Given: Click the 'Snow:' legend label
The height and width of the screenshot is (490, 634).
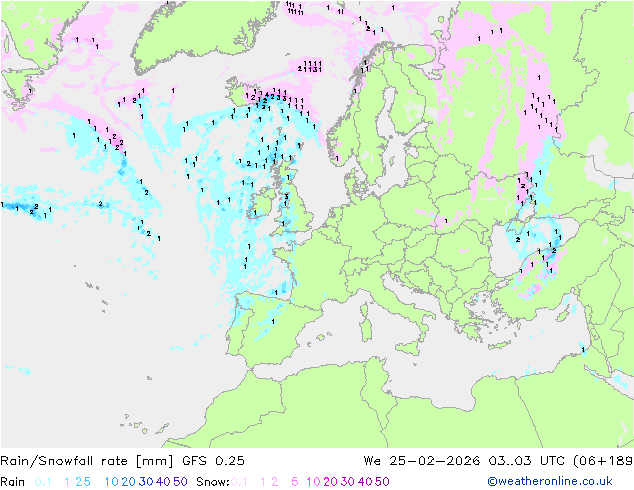Looking at the screenshot, I should click(x=213, y=482).
